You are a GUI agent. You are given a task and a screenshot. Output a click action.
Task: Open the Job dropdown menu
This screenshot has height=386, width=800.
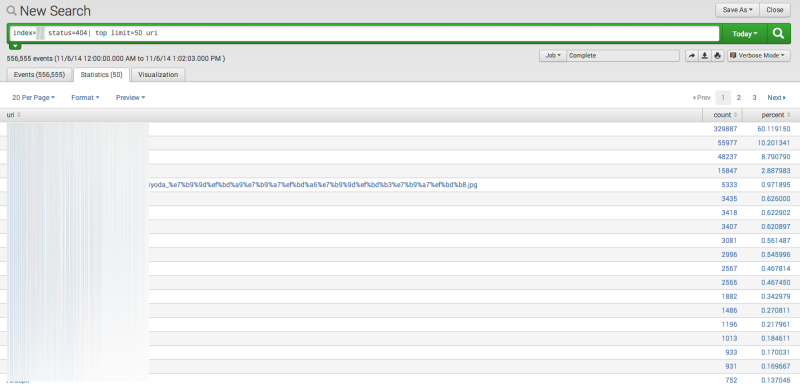pos(553,56)
